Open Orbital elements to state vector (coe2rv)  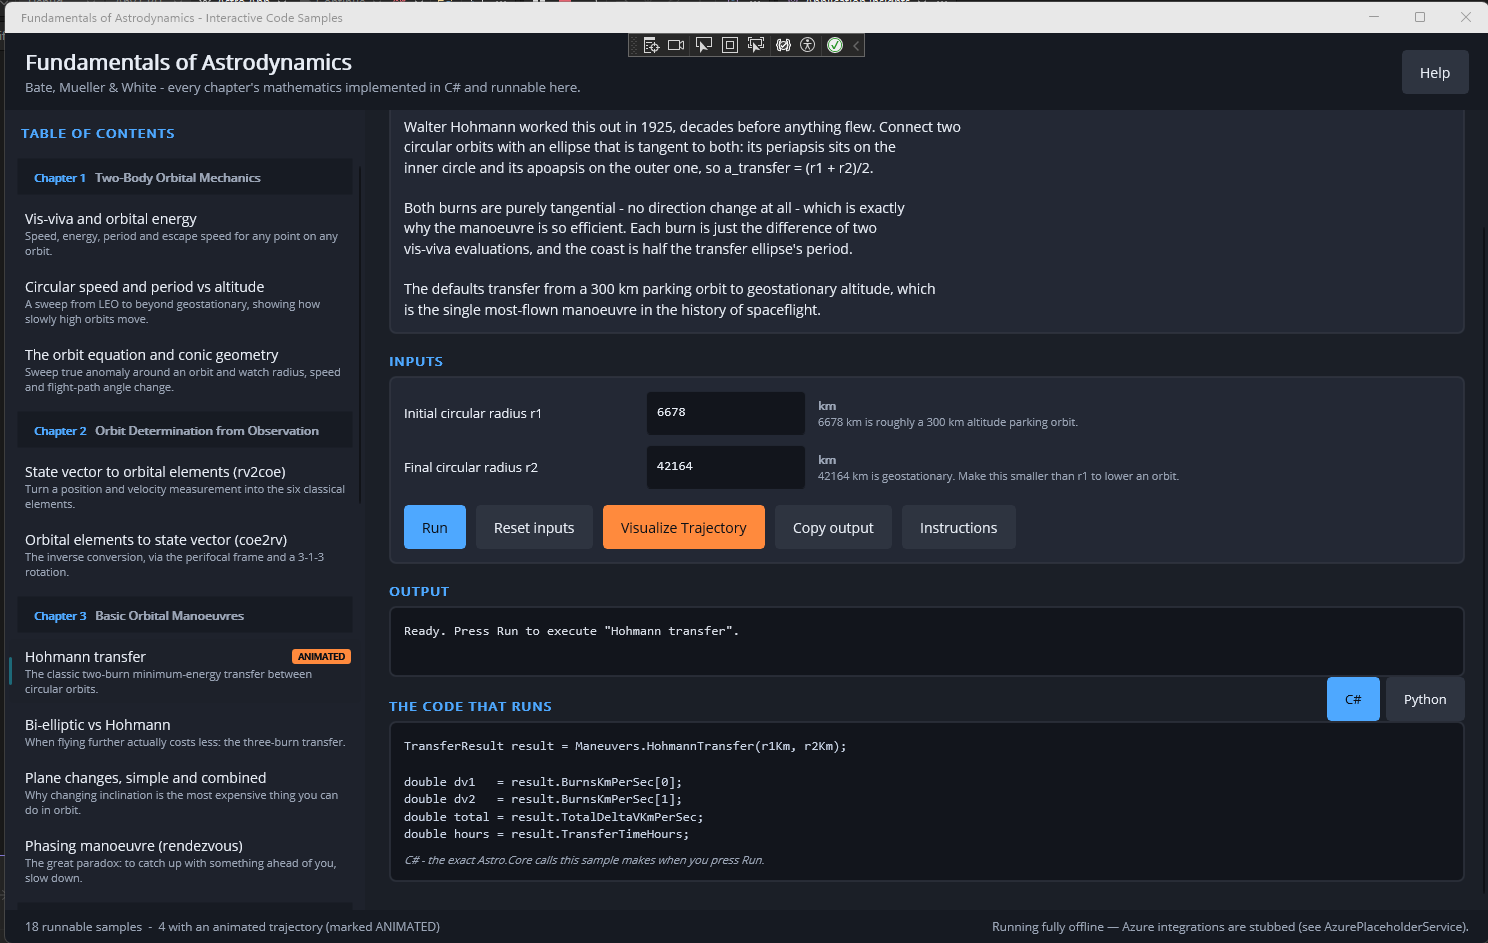coord(185,554)
